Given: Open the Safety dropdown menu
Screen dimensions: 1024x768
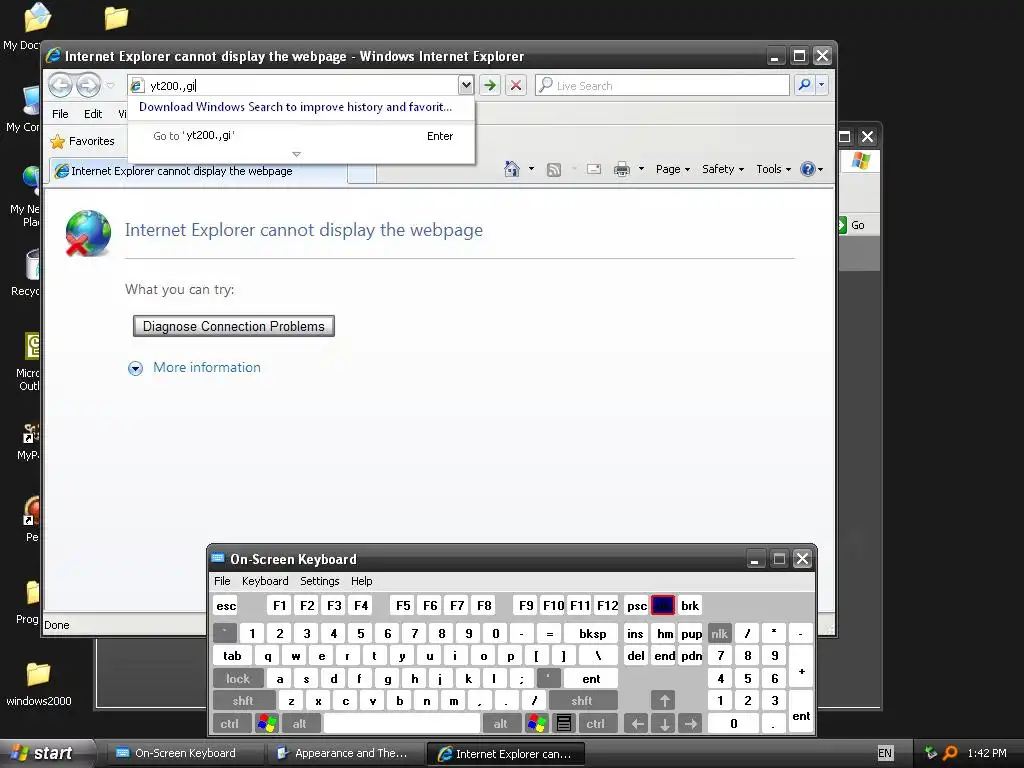Looking at the screenshot, I should click(723, 169).
